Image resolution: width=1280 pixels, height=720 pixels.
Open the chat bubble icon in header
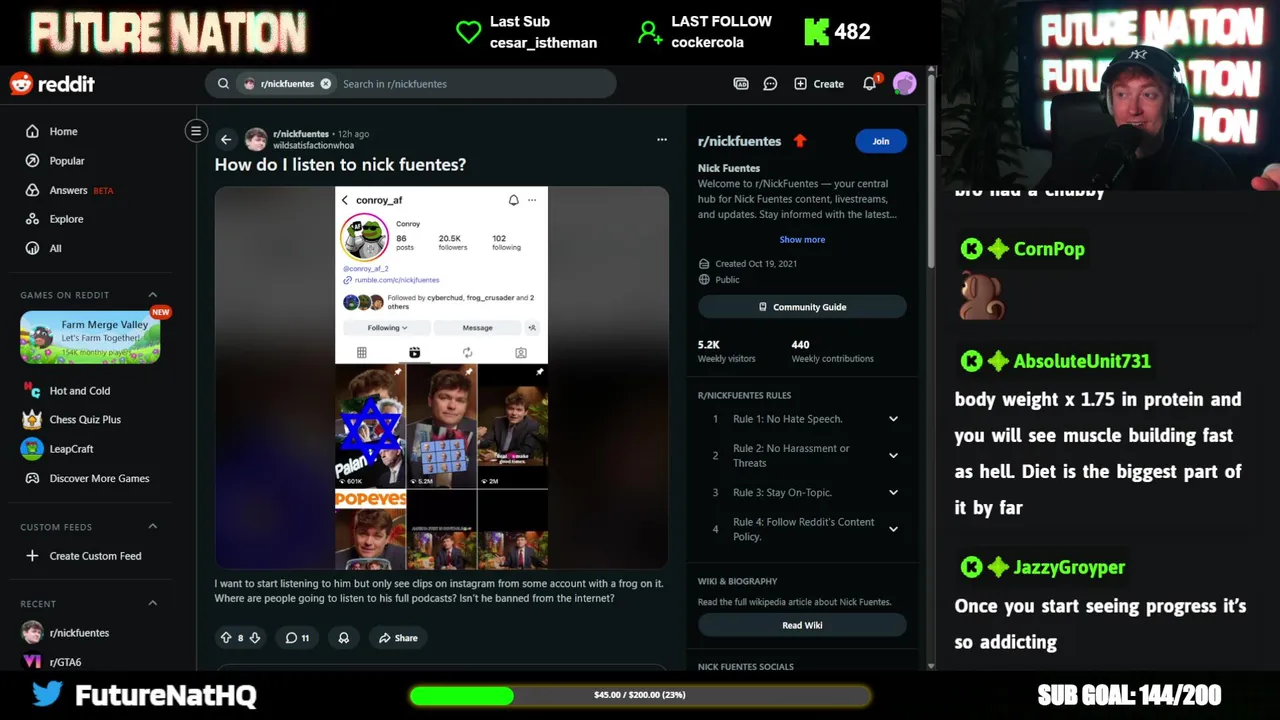coord(770,84)
